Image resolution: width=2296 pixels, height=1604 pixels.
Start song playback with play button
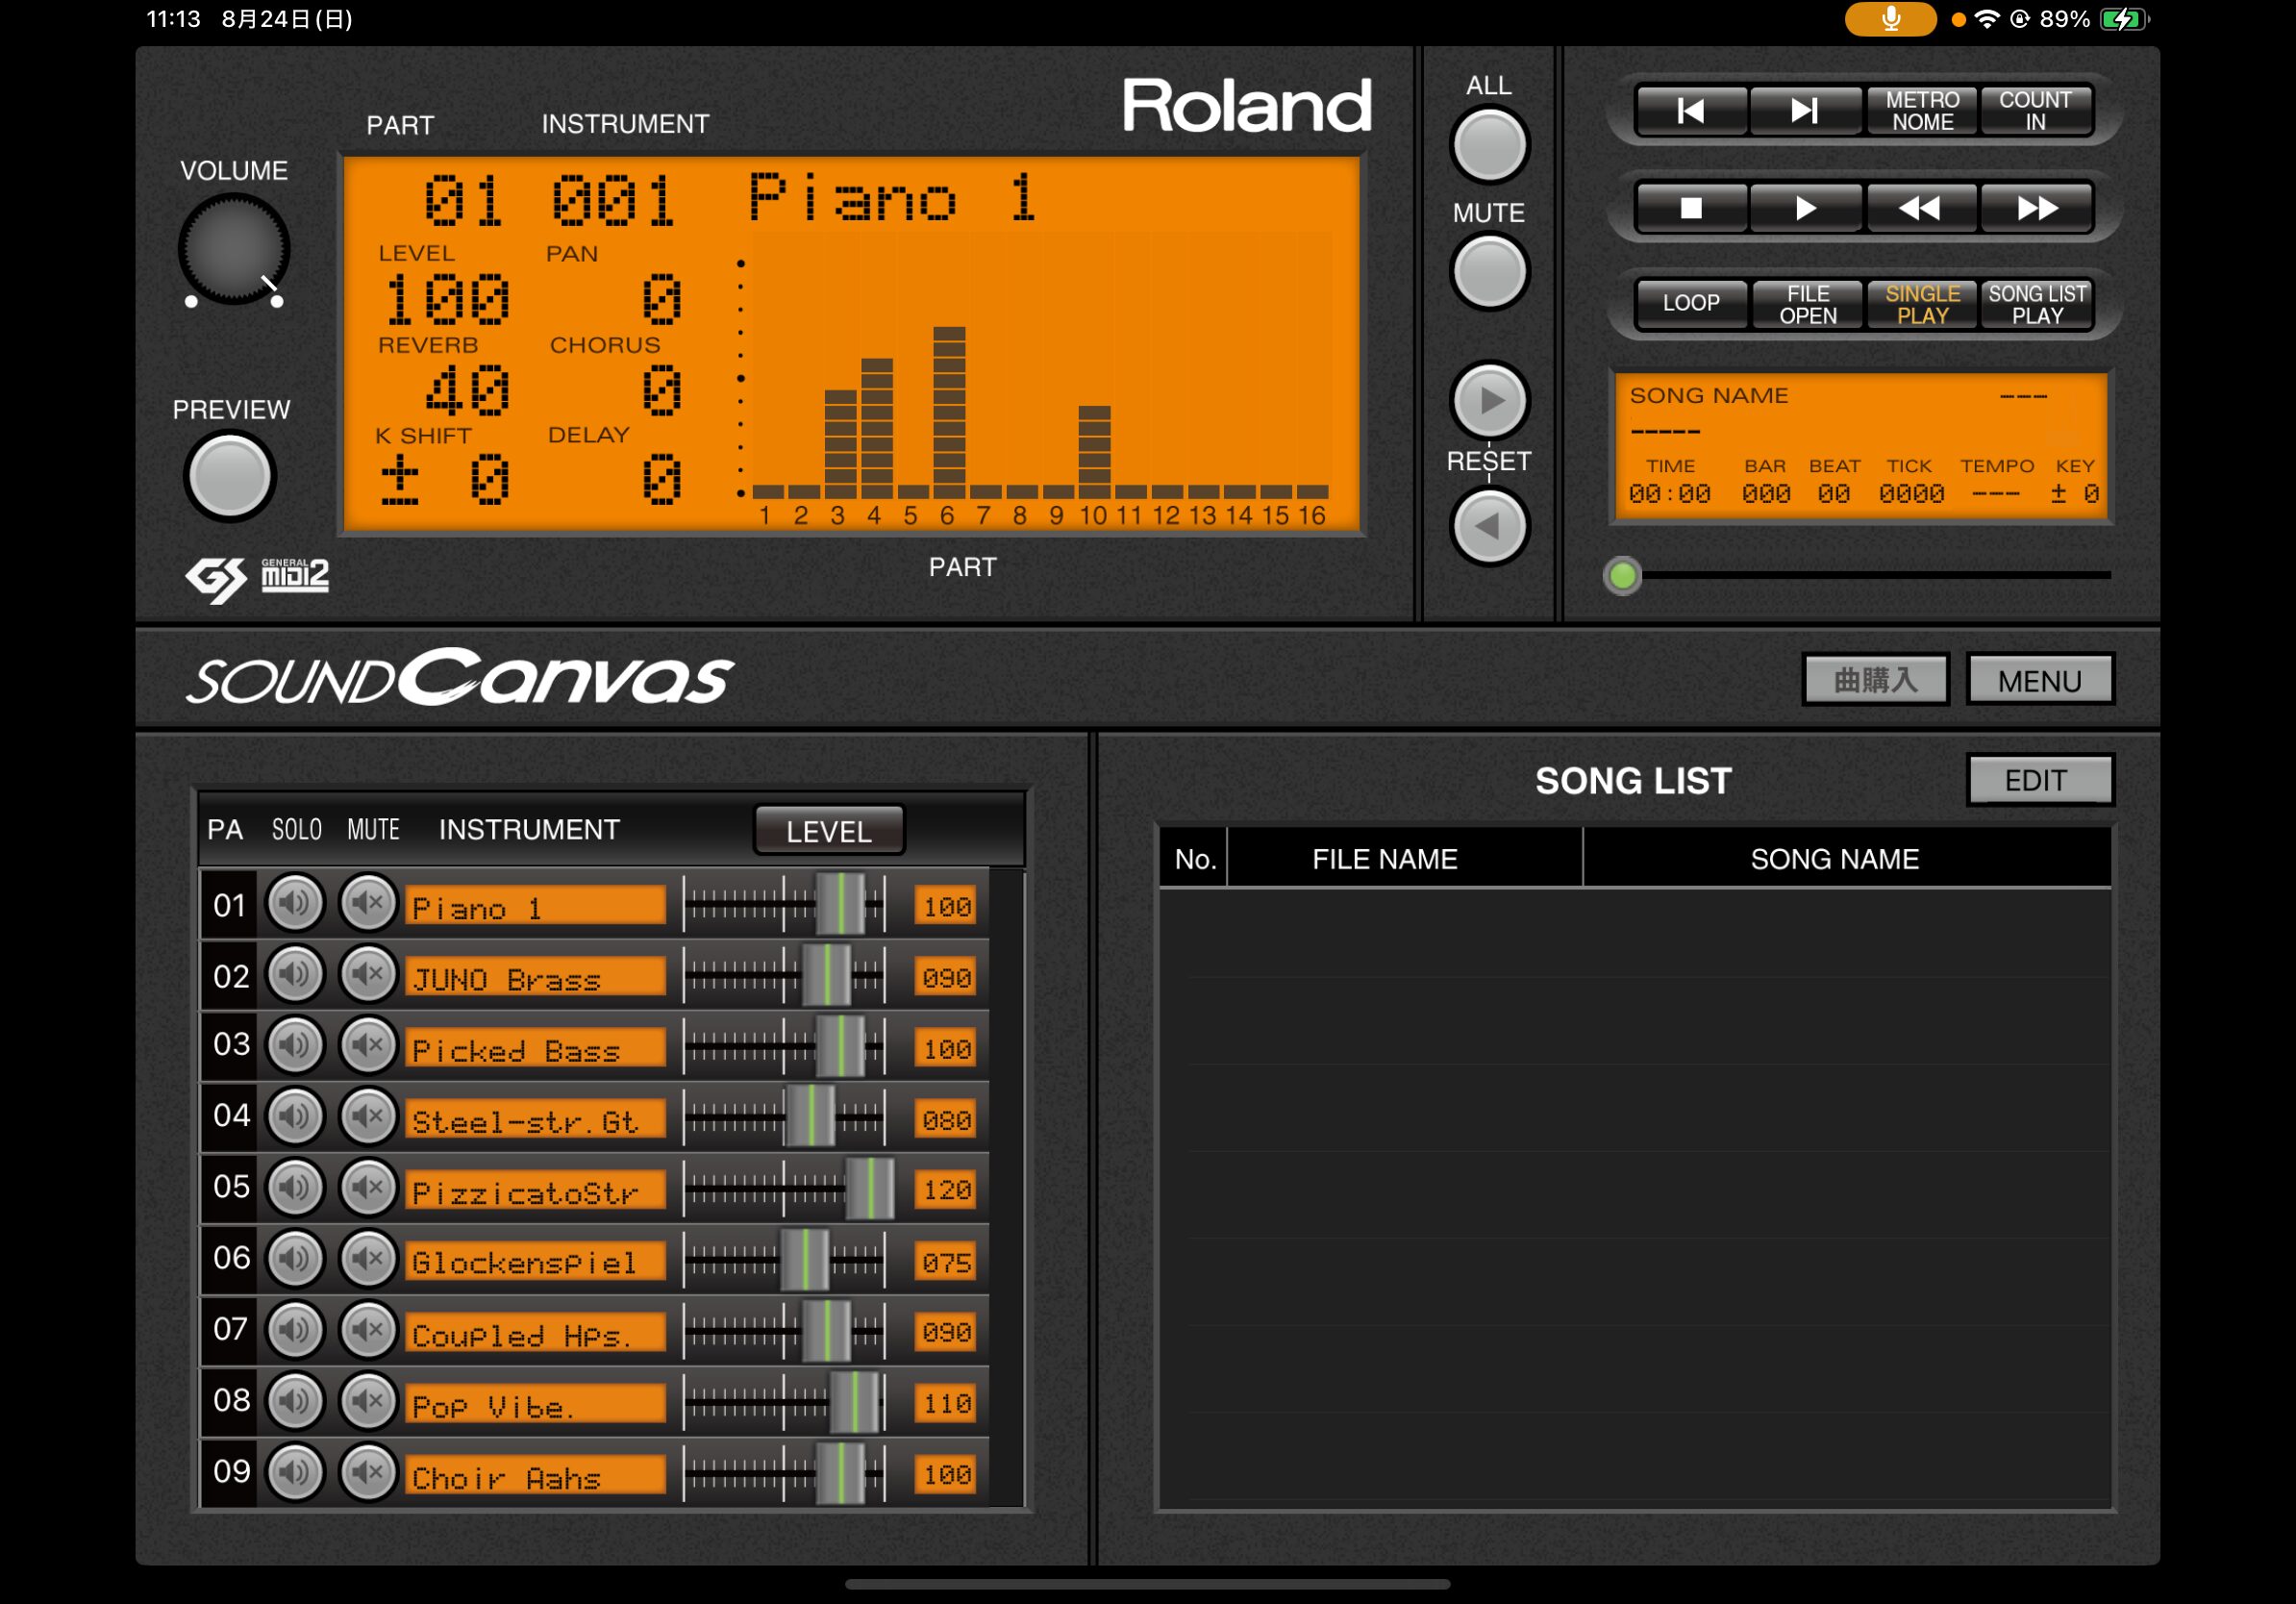(x=1805, y=208)
